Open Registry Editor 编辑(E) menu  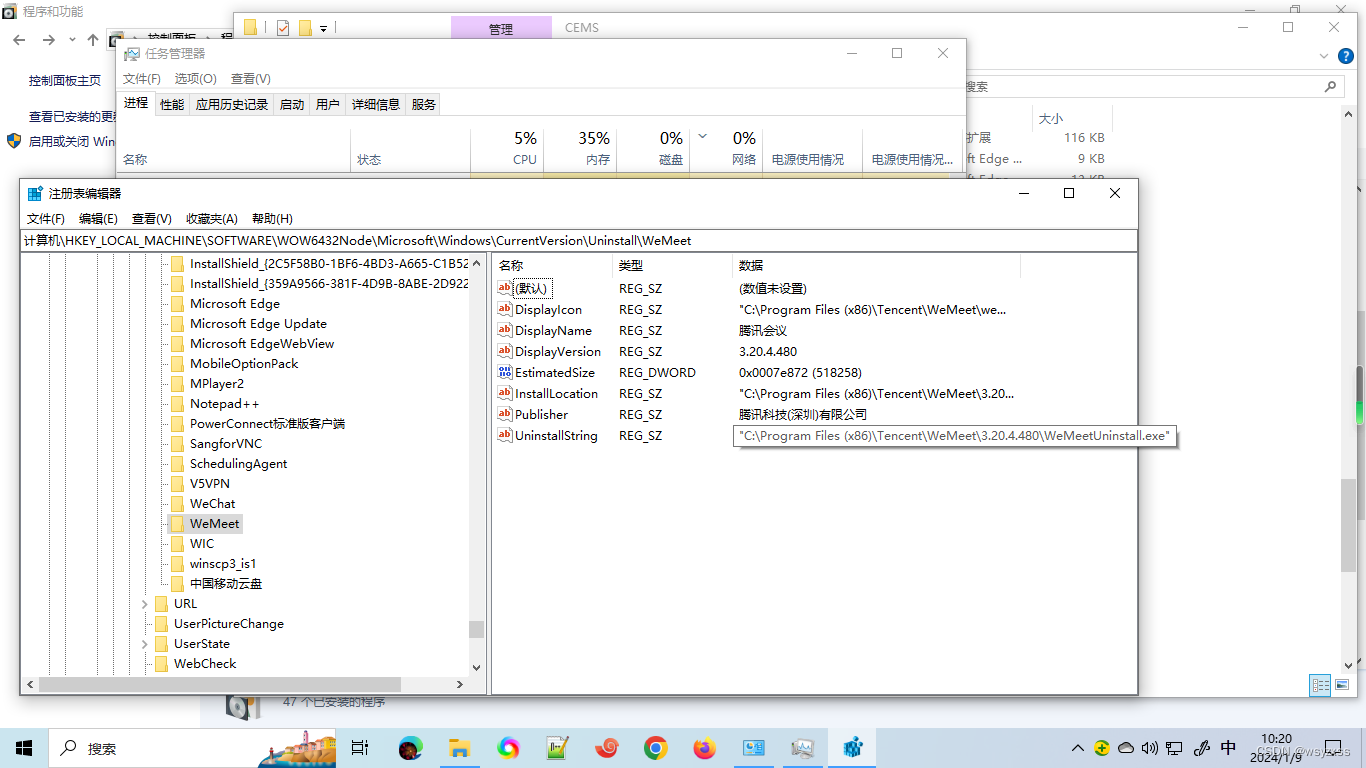click(x=99, y=218)
